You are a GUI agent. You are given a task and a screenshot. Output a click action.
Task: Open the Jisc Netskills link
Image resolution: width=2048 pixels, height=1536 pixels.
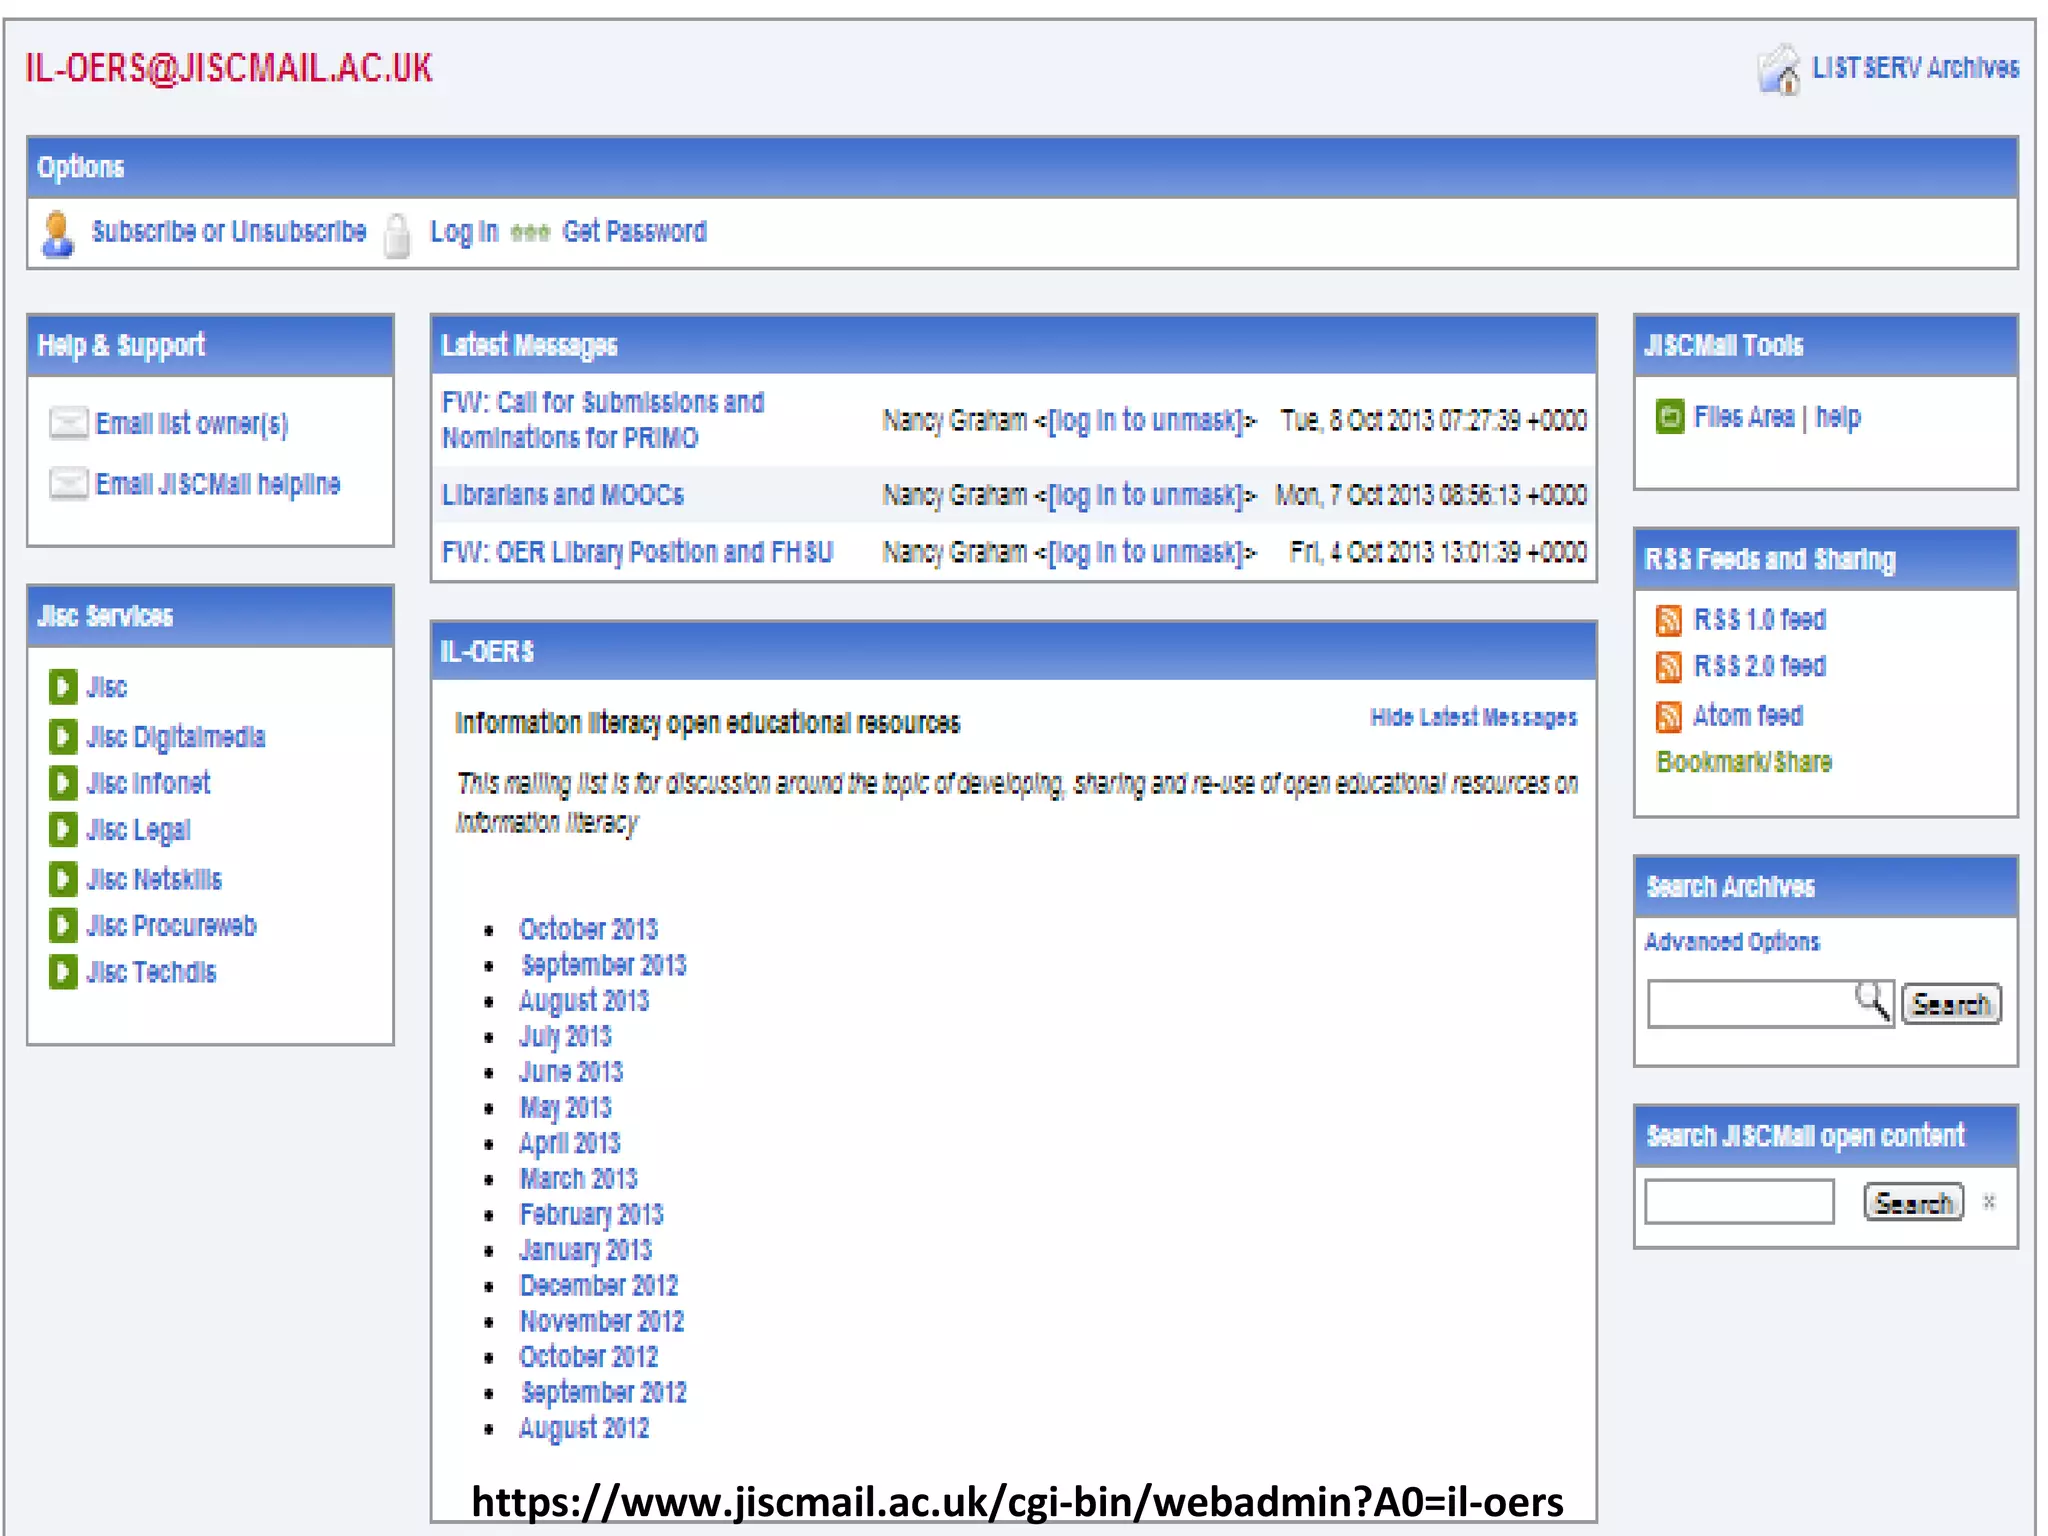pos(154,879)
